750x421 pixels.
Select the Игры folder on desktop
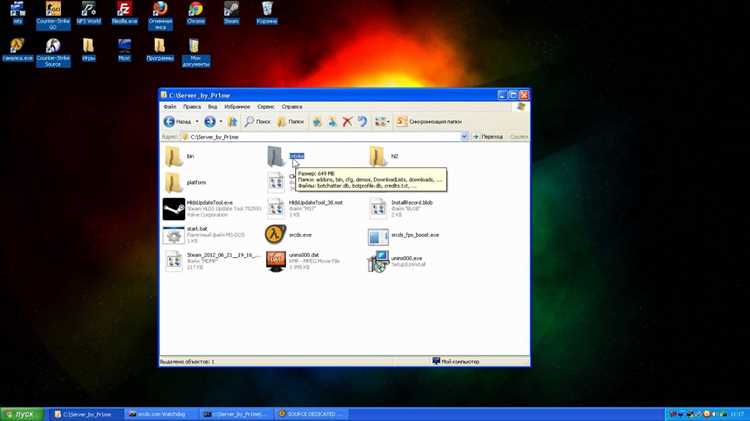click(x=88, y=49)
